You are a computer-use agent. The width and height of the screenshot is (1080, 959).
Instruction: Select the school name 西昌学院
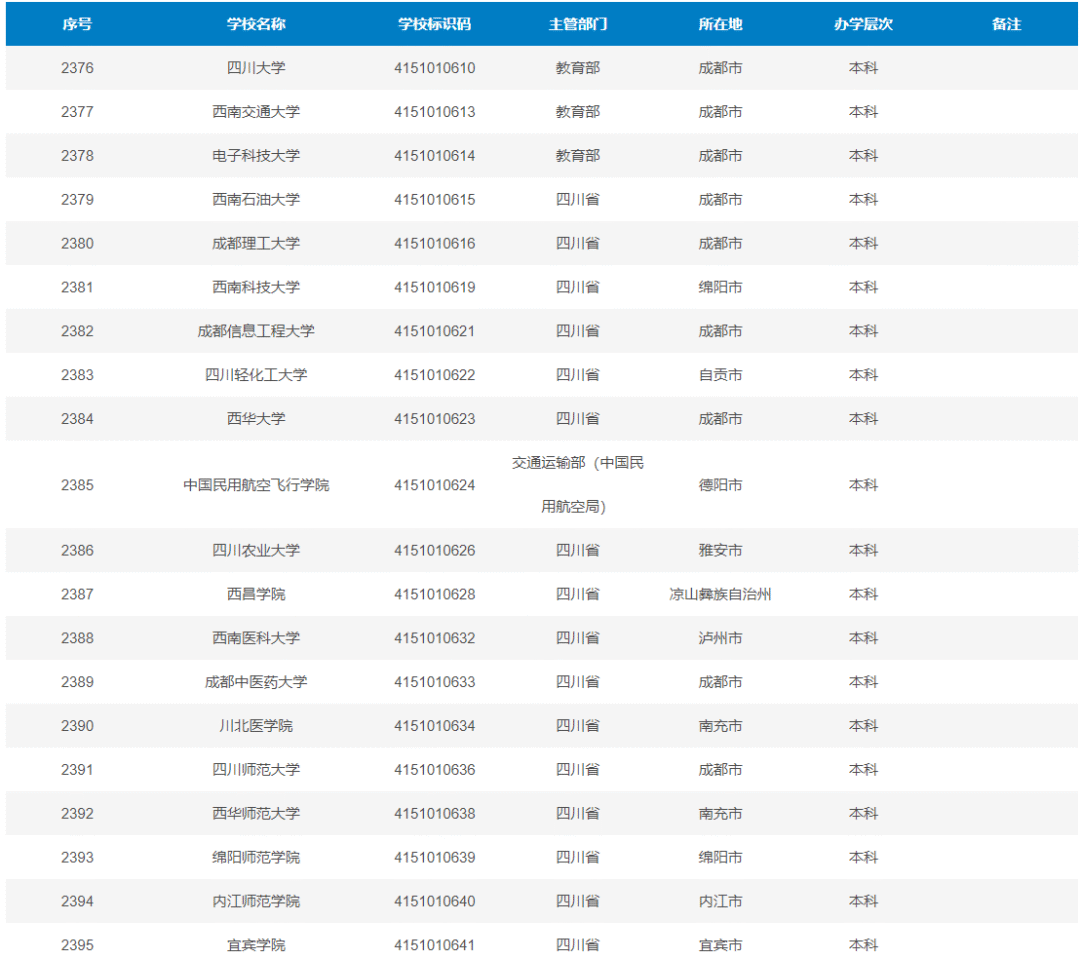click(x=256, y=595)
